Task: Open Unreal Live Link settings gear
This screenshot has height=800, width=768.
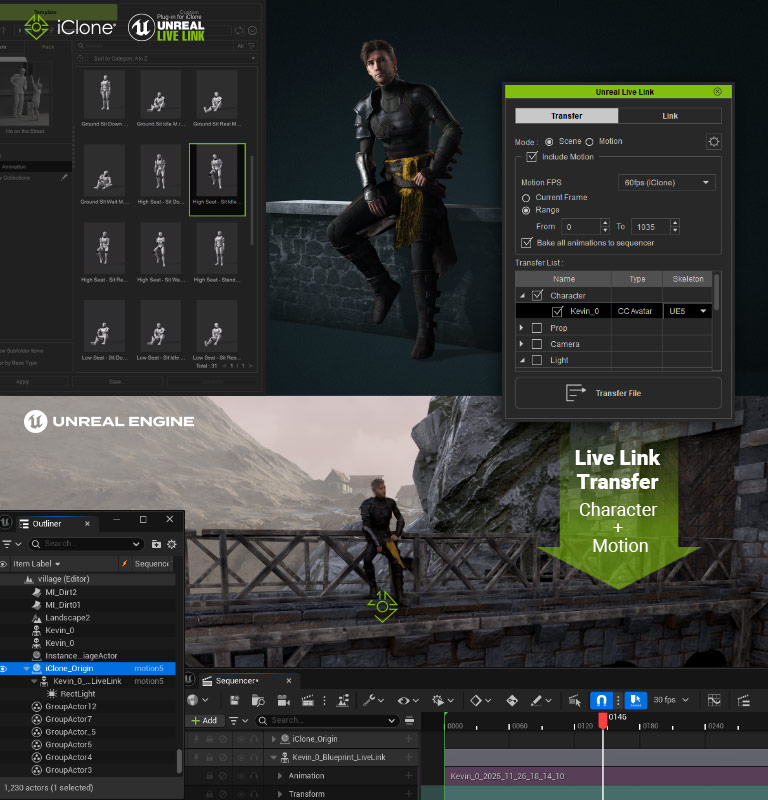Action: (713, 141)
